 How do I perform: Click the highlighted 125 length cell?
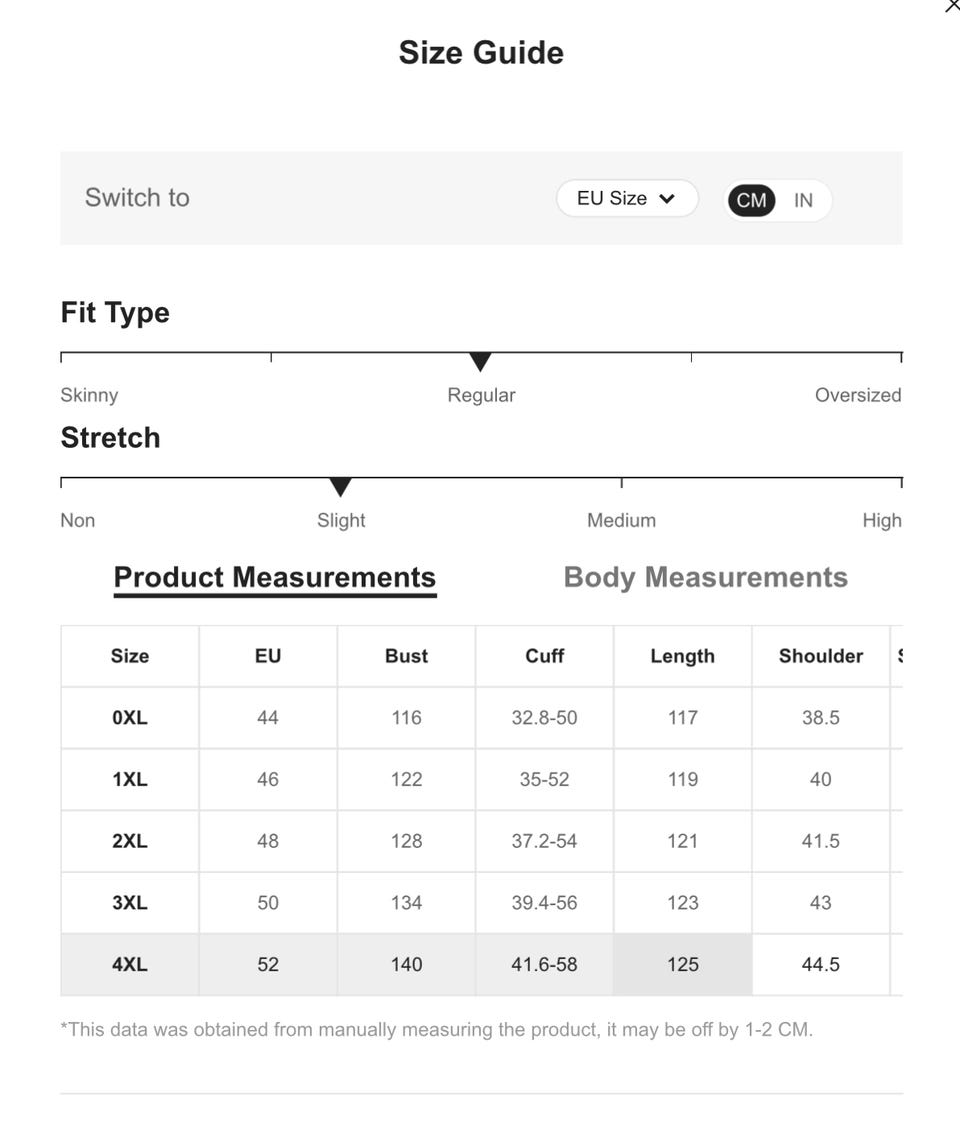coord(682,964)
